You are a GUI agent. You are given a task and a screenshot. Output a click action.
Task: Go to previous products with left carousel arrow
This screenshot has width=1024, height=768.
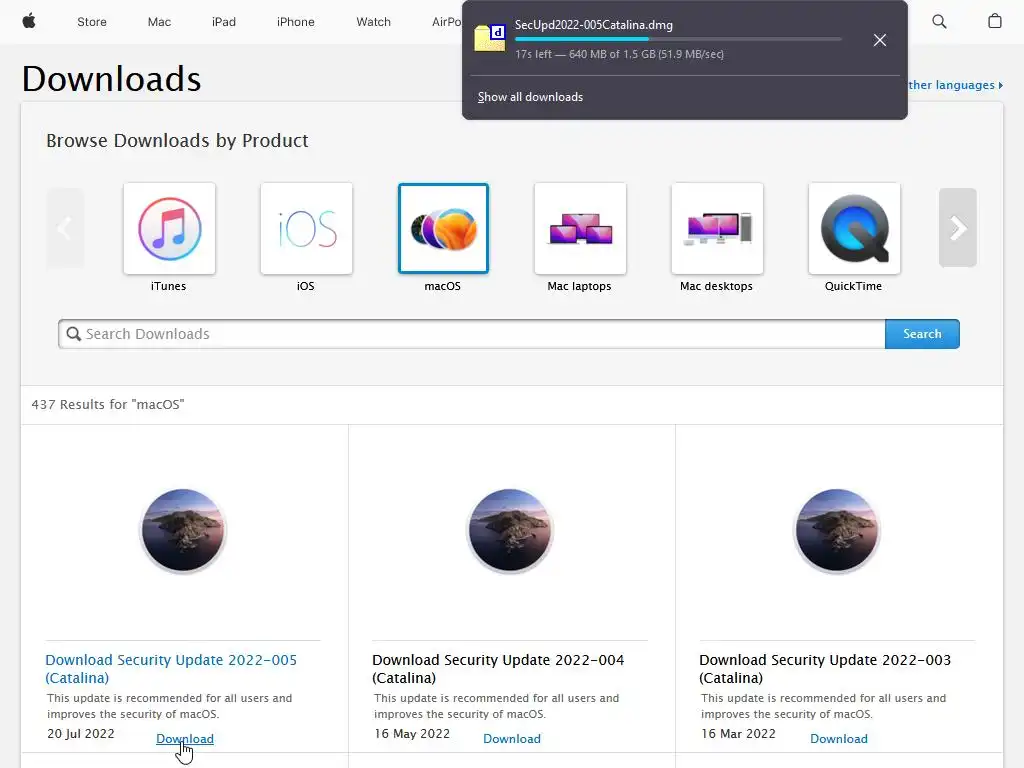(65, 228)
